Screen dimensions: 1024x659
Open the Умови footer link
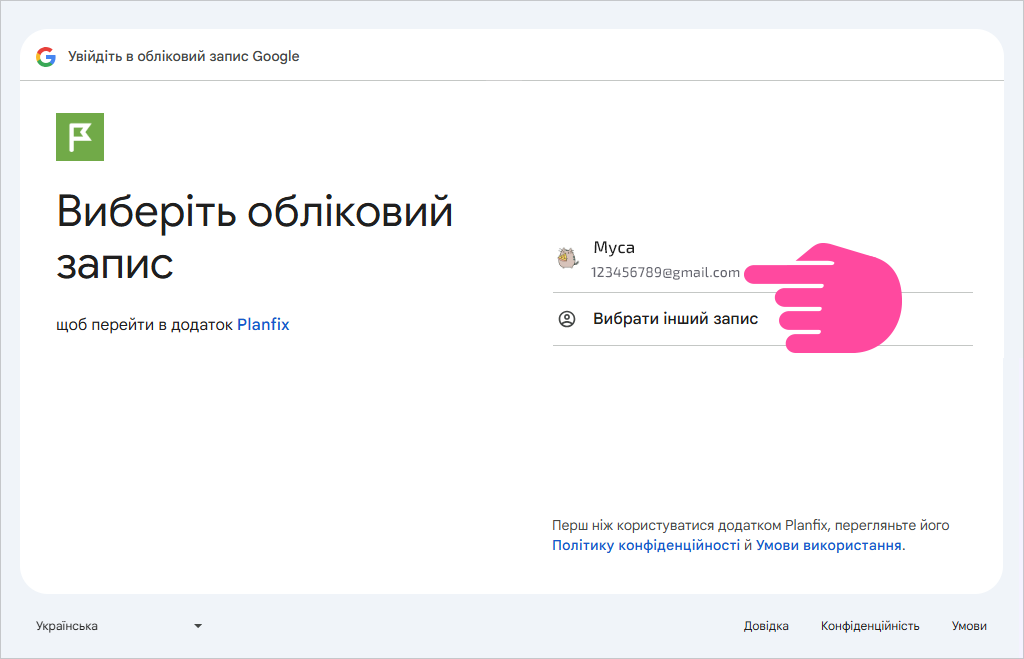click(x=969, y=626)
